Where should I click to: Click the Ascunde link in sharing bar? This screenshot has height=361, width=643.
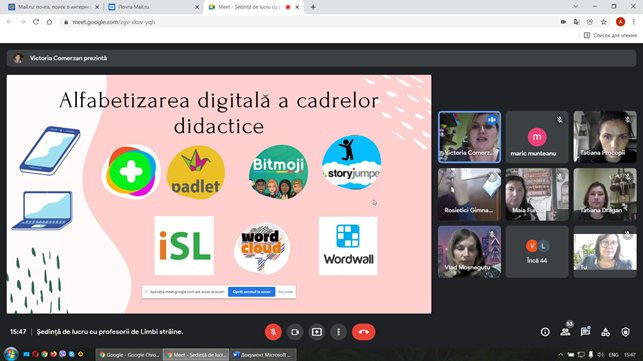point(285,292)
